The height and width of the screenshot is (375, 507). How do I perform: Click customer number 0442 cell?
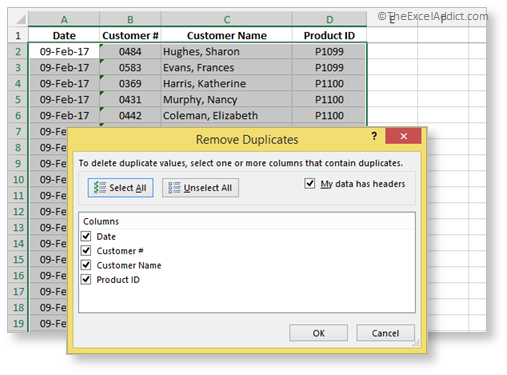point(130,115)
